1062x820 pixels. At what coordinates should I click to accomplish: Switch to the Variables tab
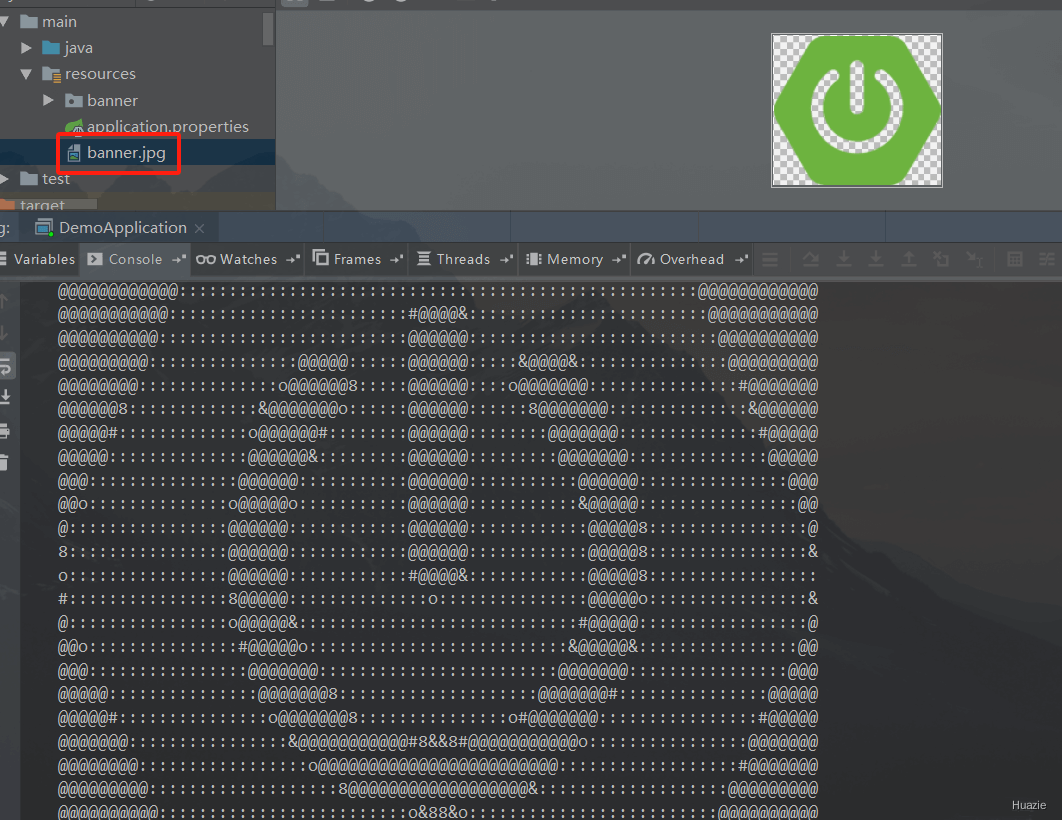pos(39,259)
